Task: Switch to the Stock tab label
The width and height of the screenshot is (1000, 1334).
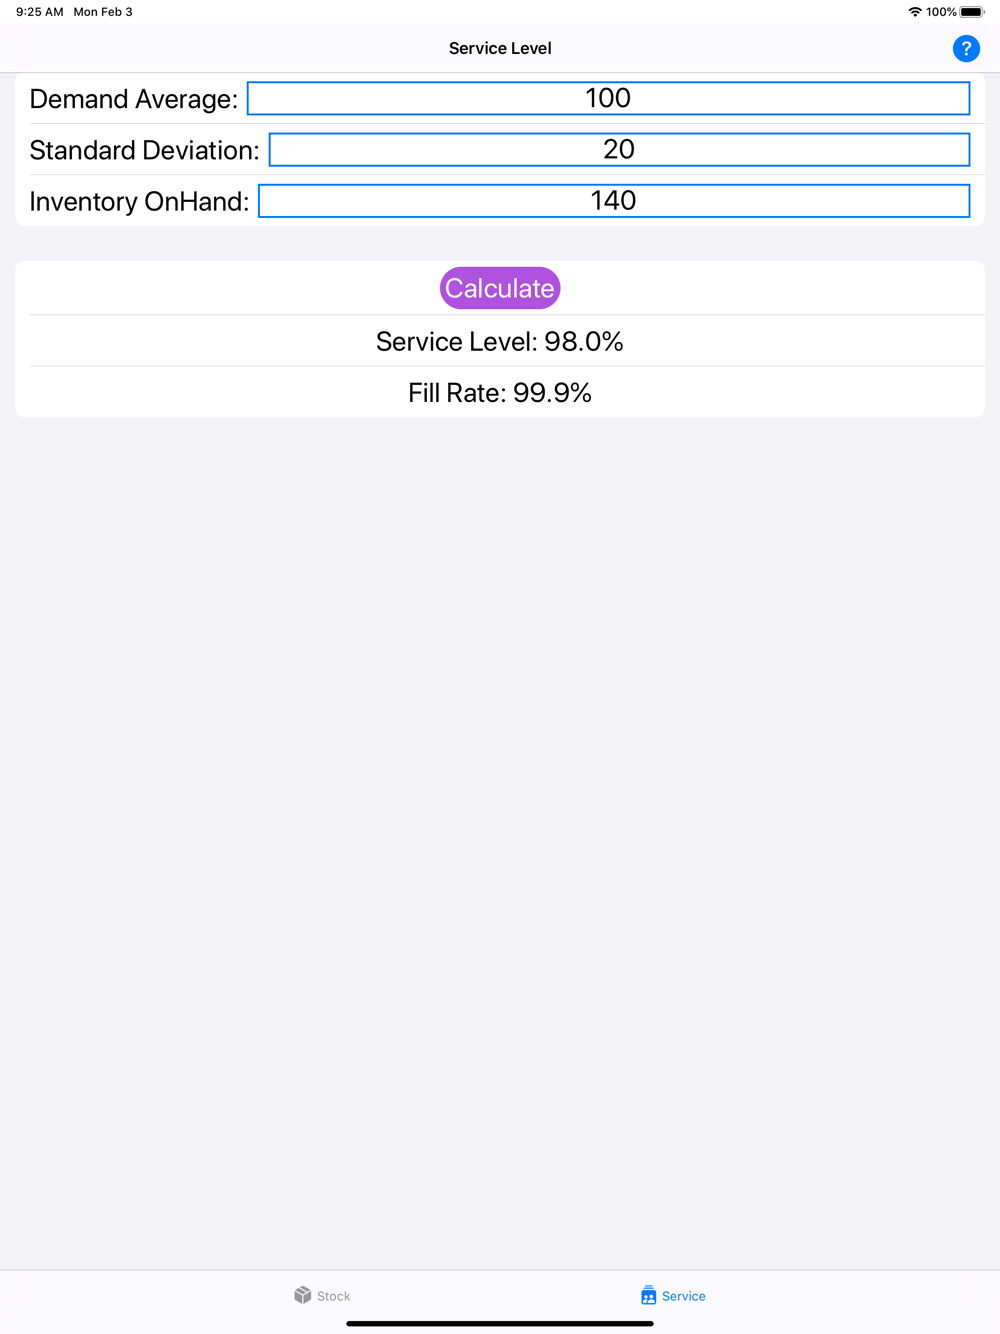Action: click(x=334, y=1296)
